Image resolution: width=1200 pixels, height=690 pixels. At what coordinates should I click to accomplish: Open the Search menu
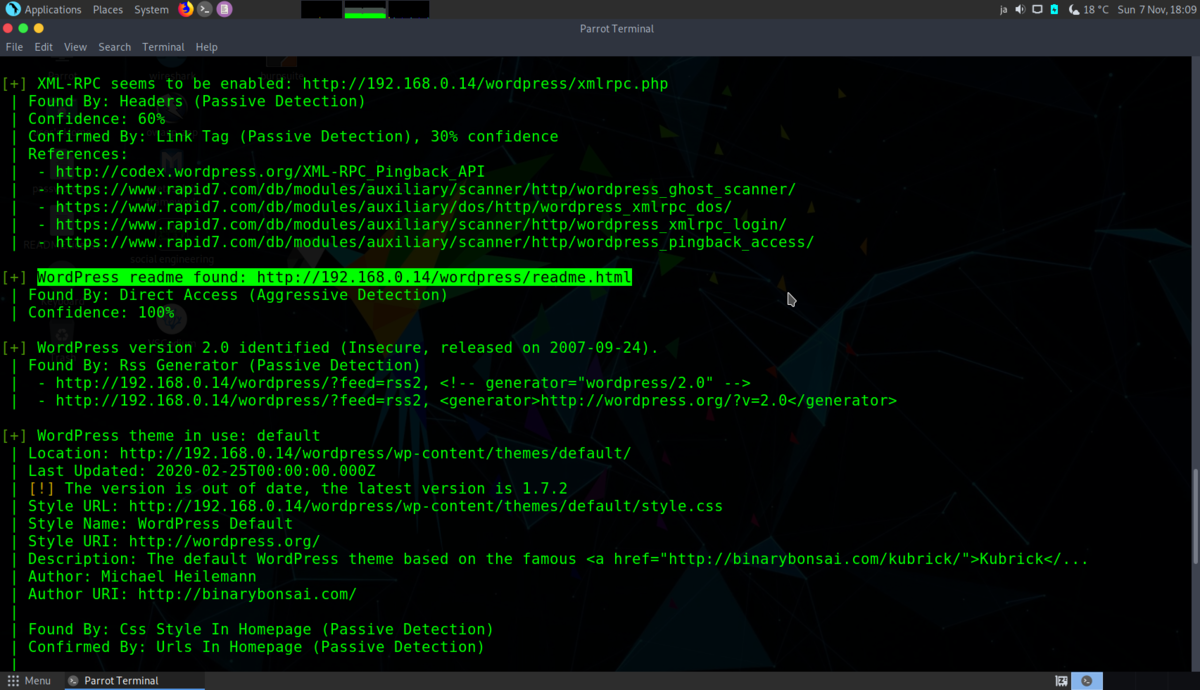114,47
